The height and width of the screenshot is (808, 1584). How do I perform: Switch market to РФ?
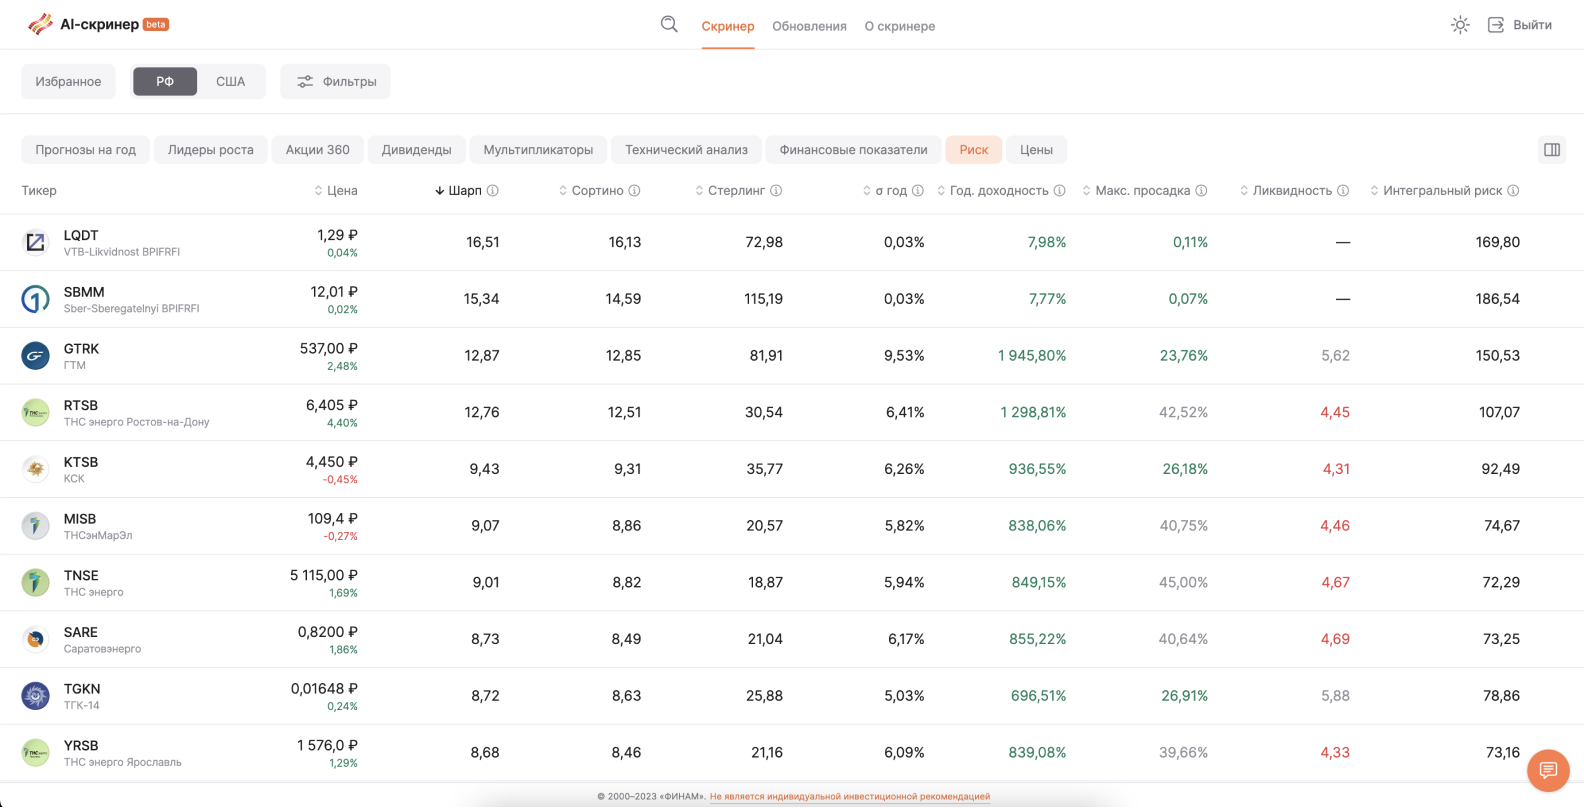coord(165,82)
